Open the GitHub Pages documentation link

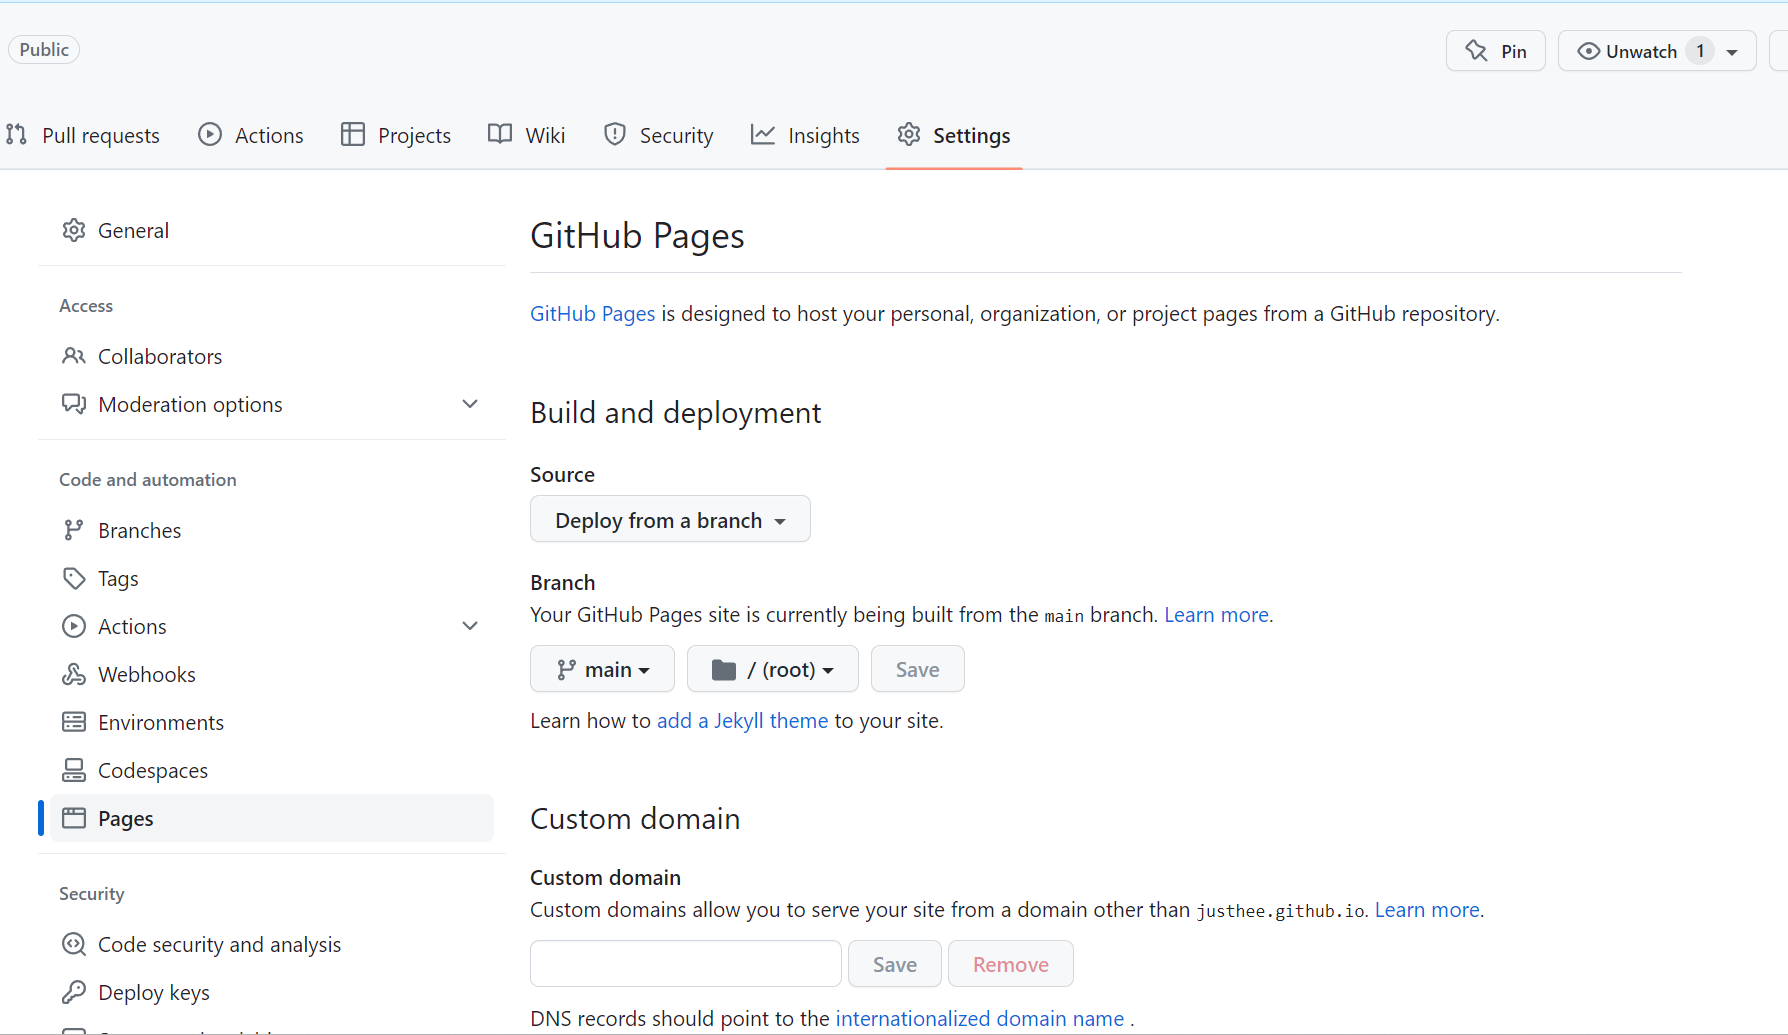click(593, 313)
